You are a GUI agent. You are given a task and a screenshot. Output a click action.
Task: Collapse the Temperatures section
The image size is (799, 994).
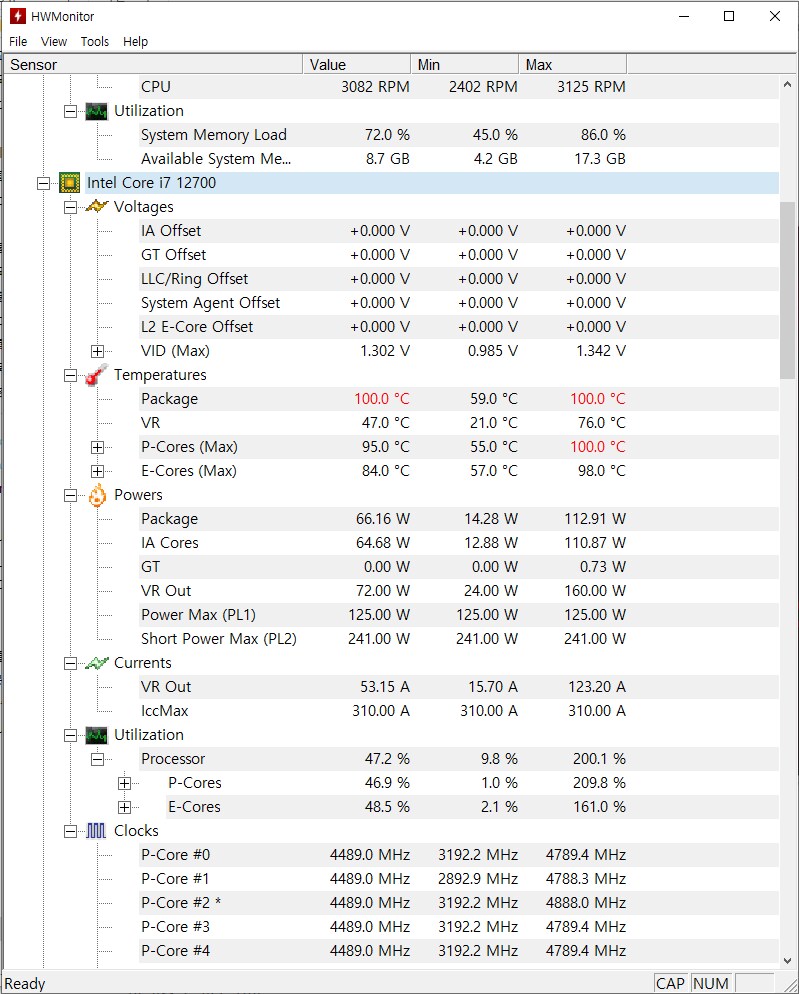pyautogui.click(x=70, y=375)
